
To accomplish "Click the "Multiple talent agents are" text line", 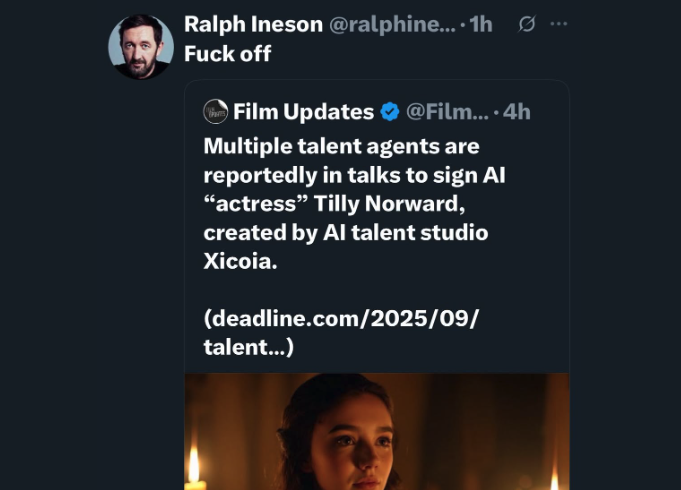I will click(x=341, y=146).
